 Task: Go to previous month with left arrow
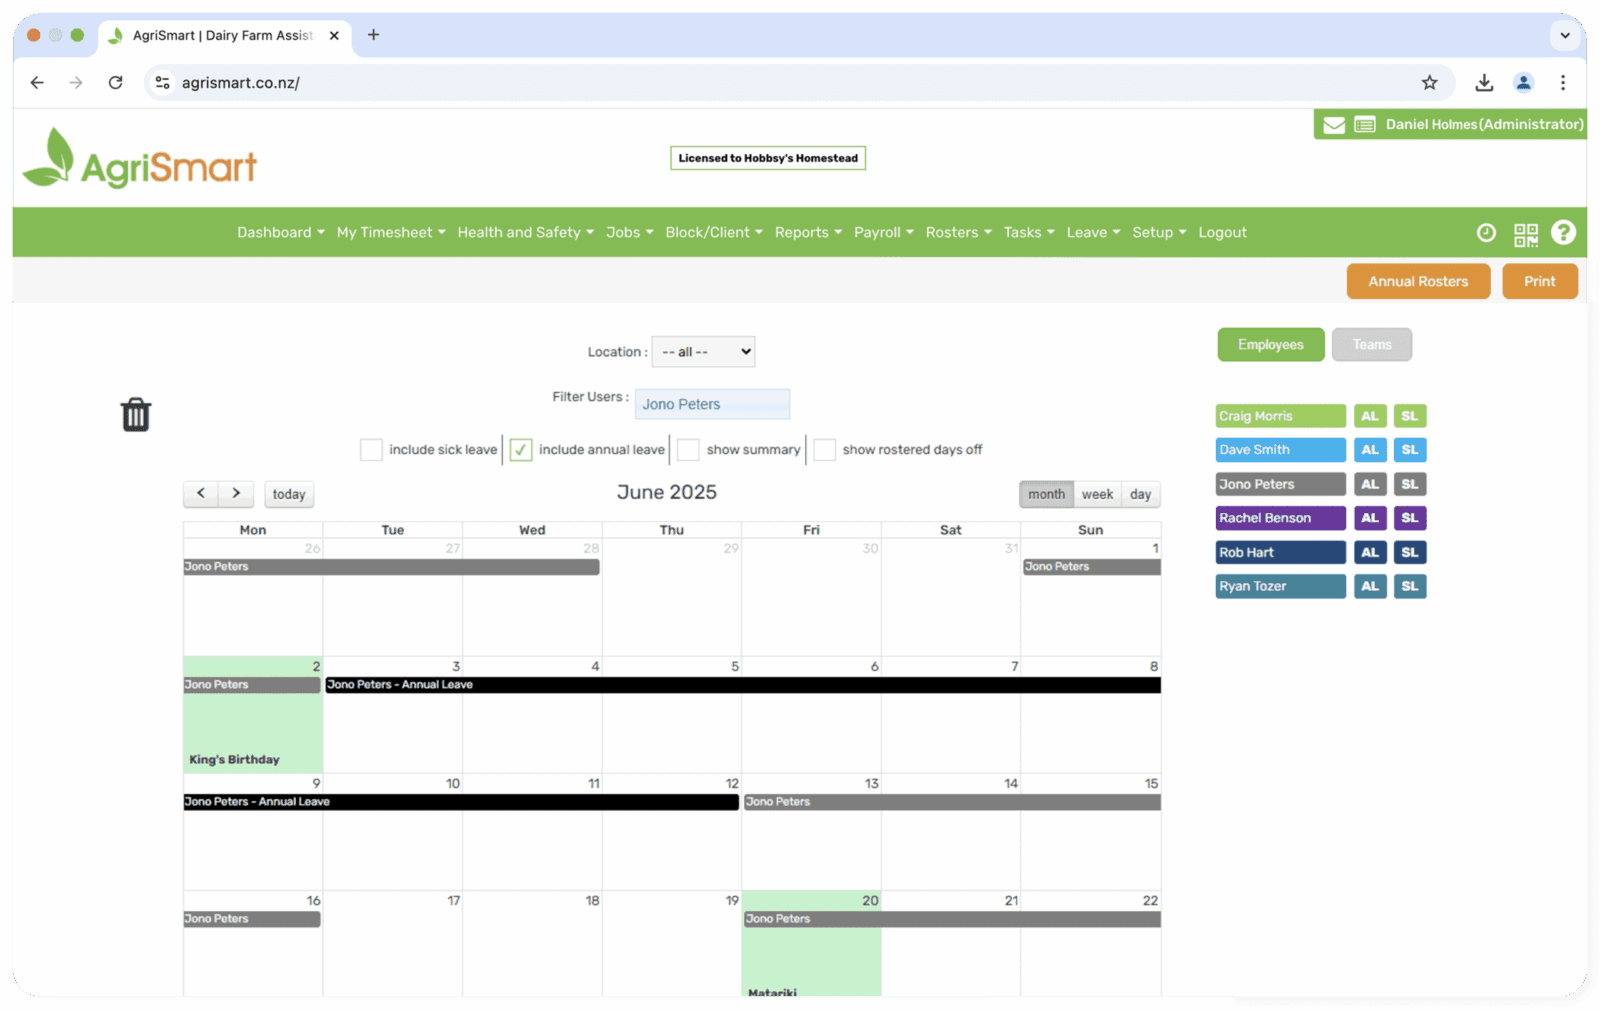click(x=201, y=493)
